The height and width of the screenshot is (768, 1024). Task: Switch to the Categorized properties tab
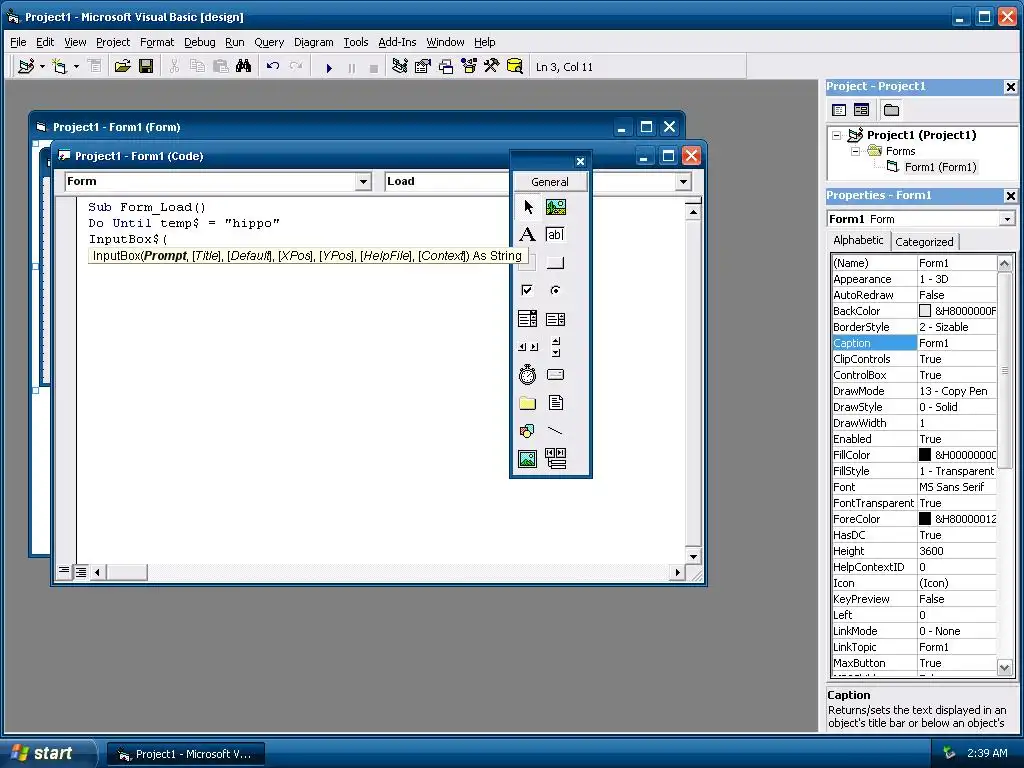924,242
